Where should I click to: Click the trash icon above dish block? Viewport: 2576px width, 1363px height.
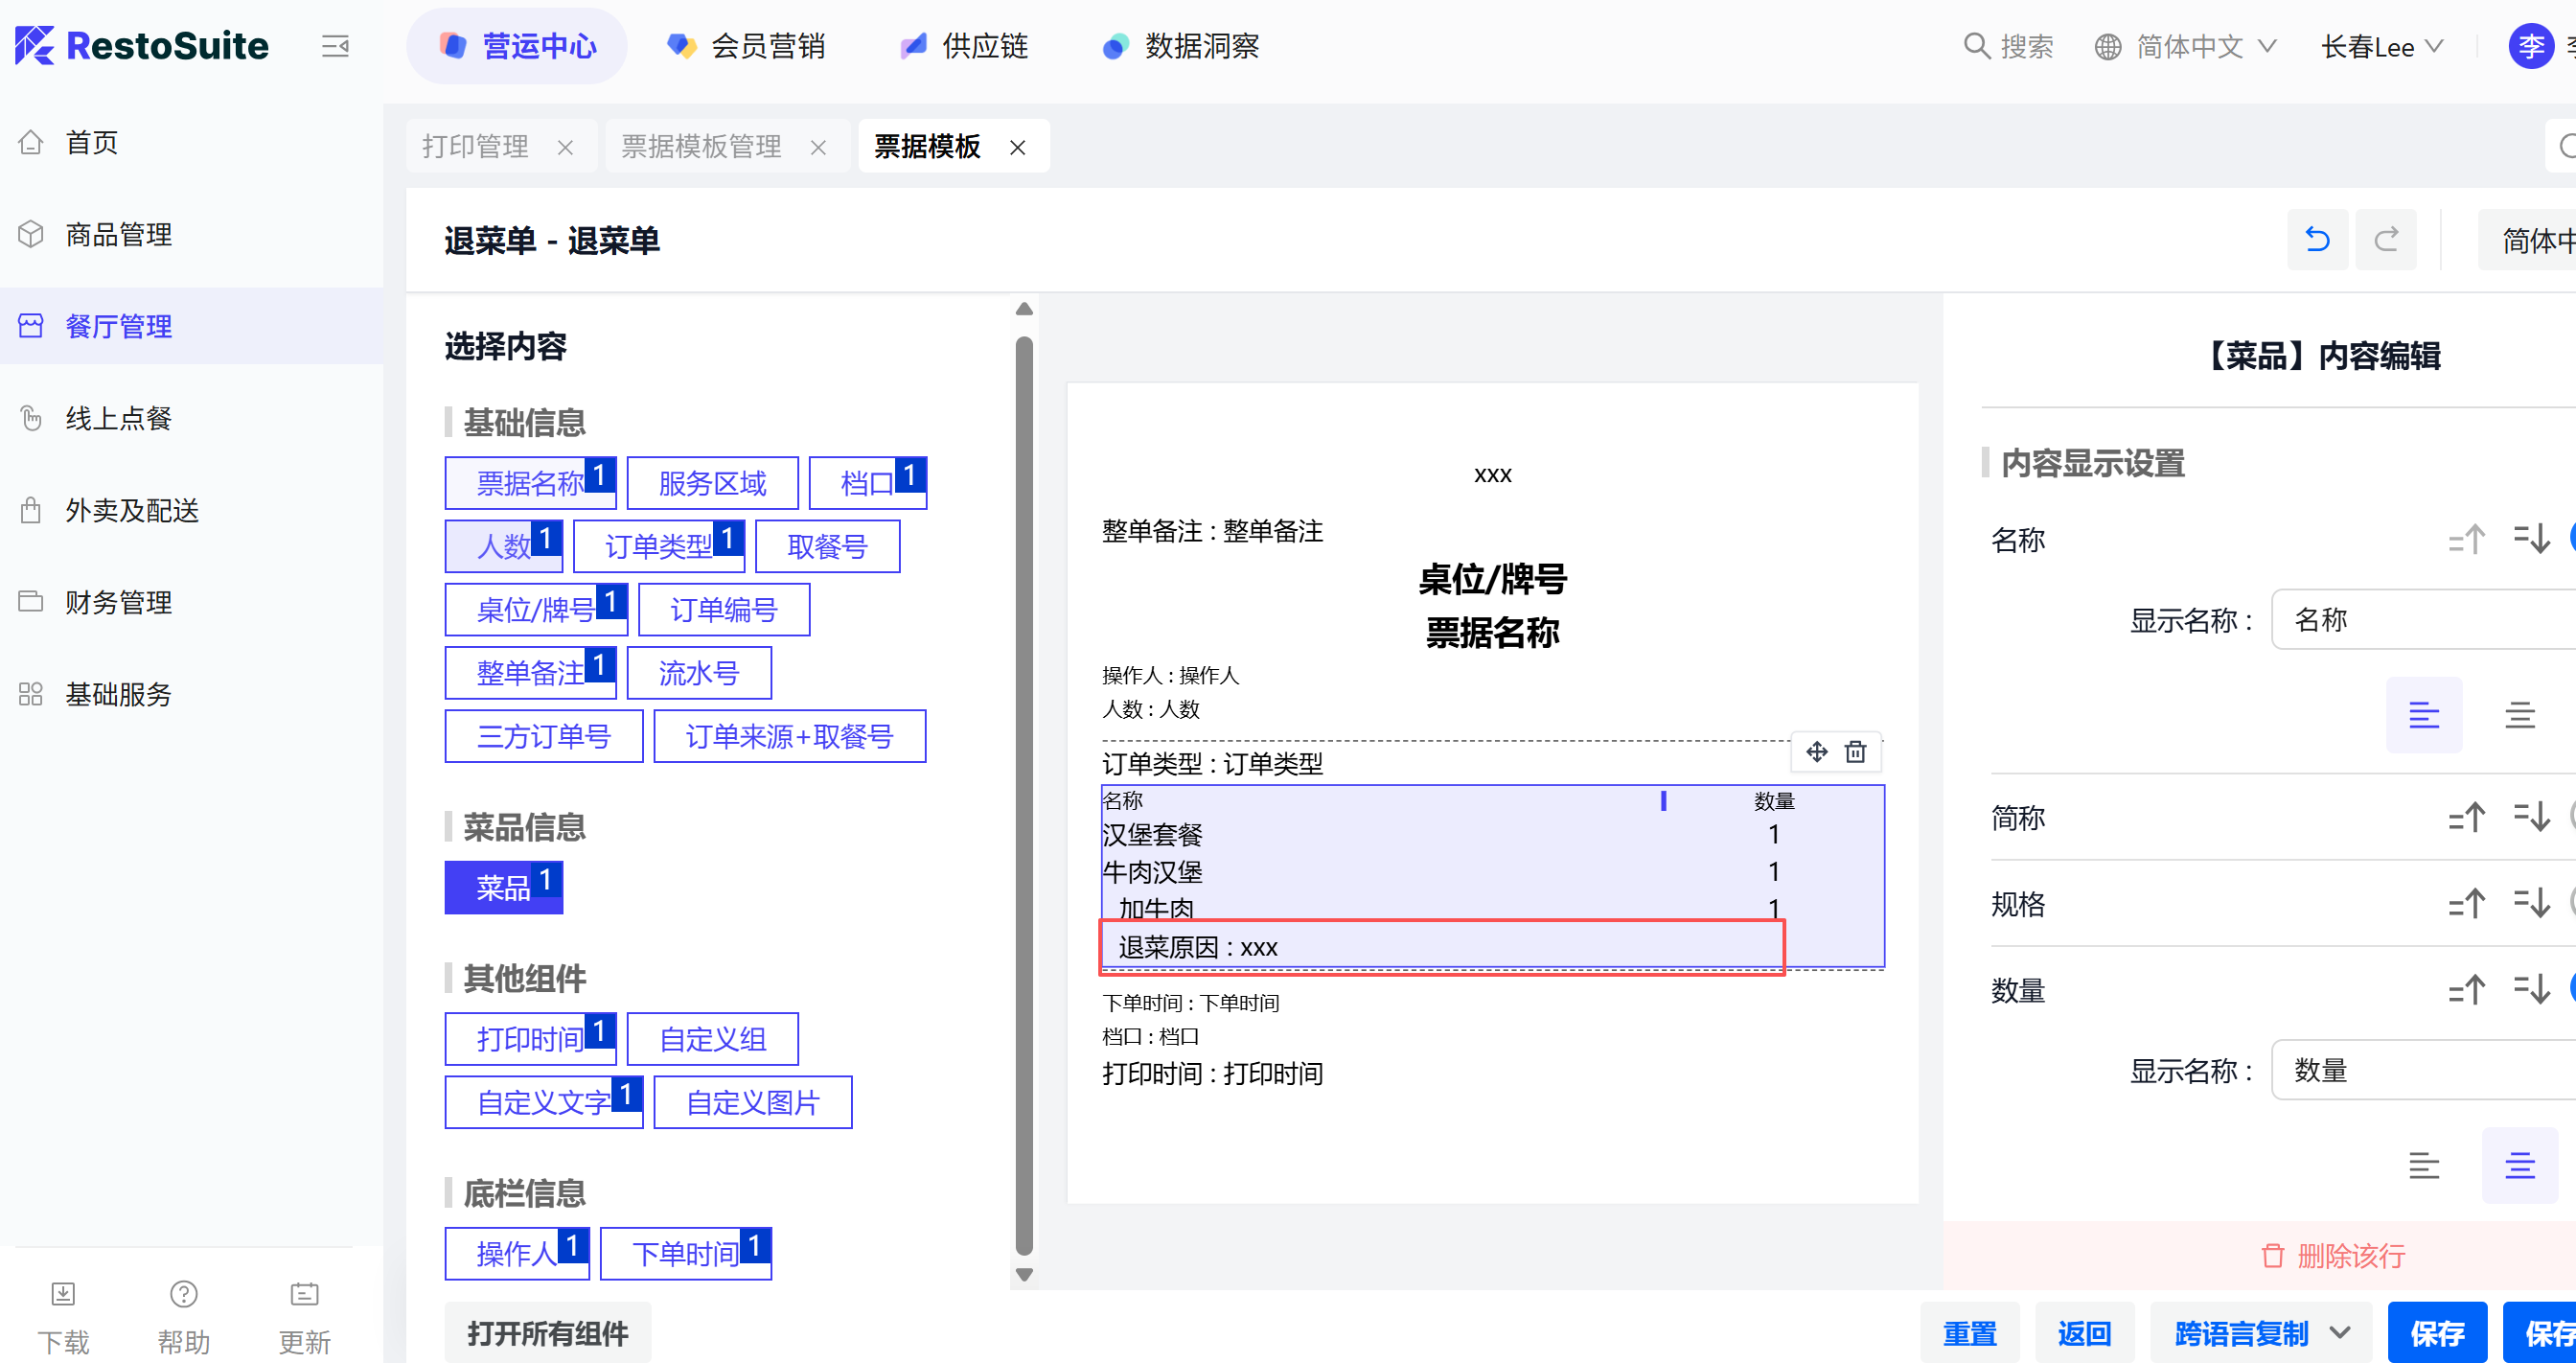[x=1855, y=751]
